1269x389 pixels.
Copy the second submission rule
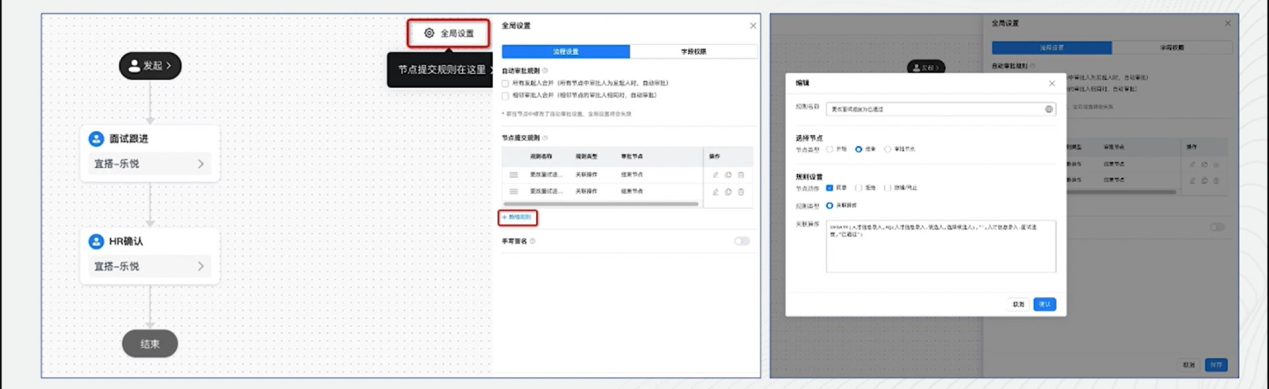728,191
